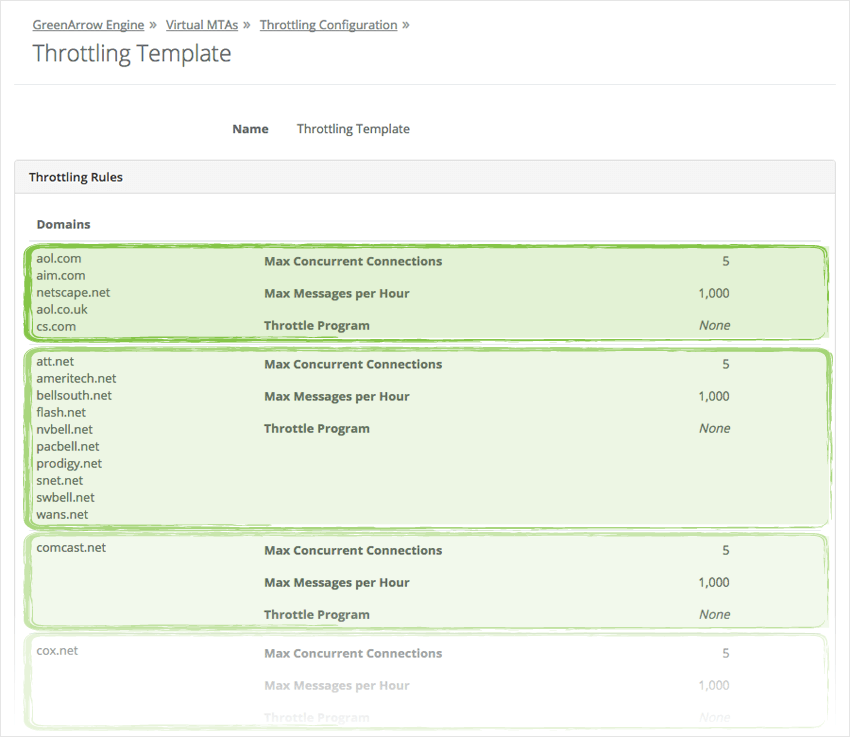This screenshot has height=737, width=850.
Task: Click the Domains column heading
Action: coord(64,225)
